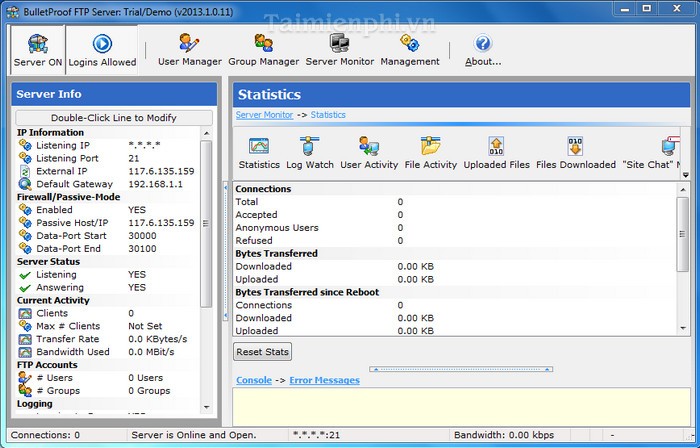Click the Anonymous Users statistics row
Image resolution: width=700 pixels, height=448 pixels.
455,228
